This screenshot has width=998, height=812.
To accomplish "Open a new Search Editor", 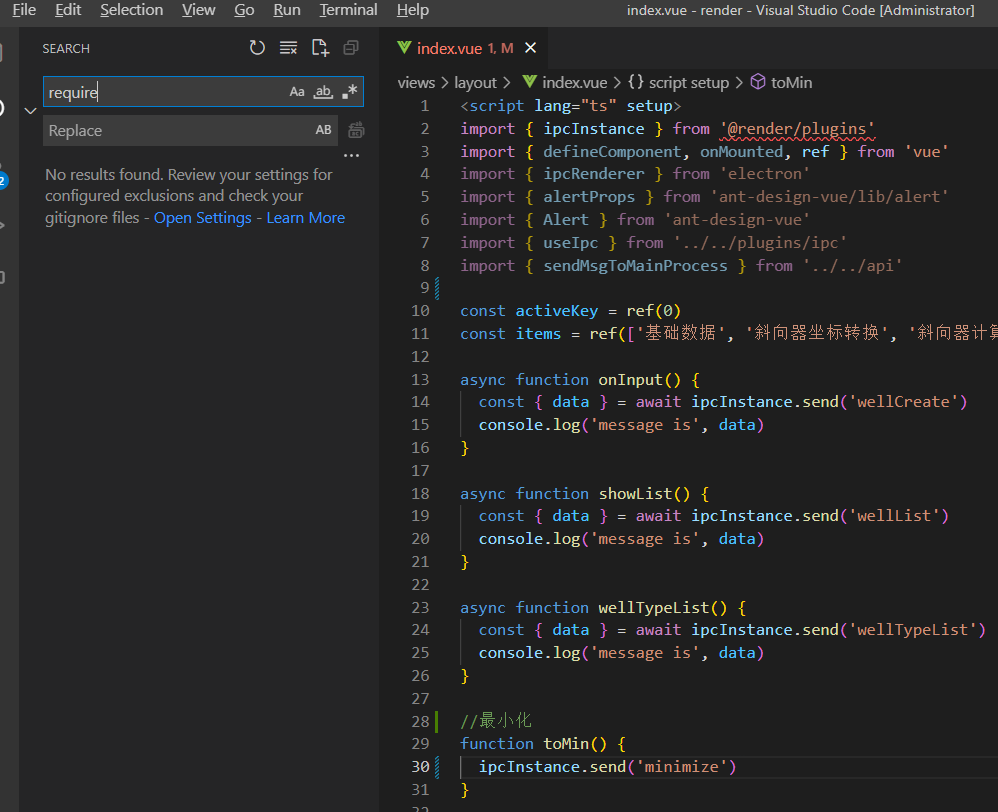I will (320, 47).
